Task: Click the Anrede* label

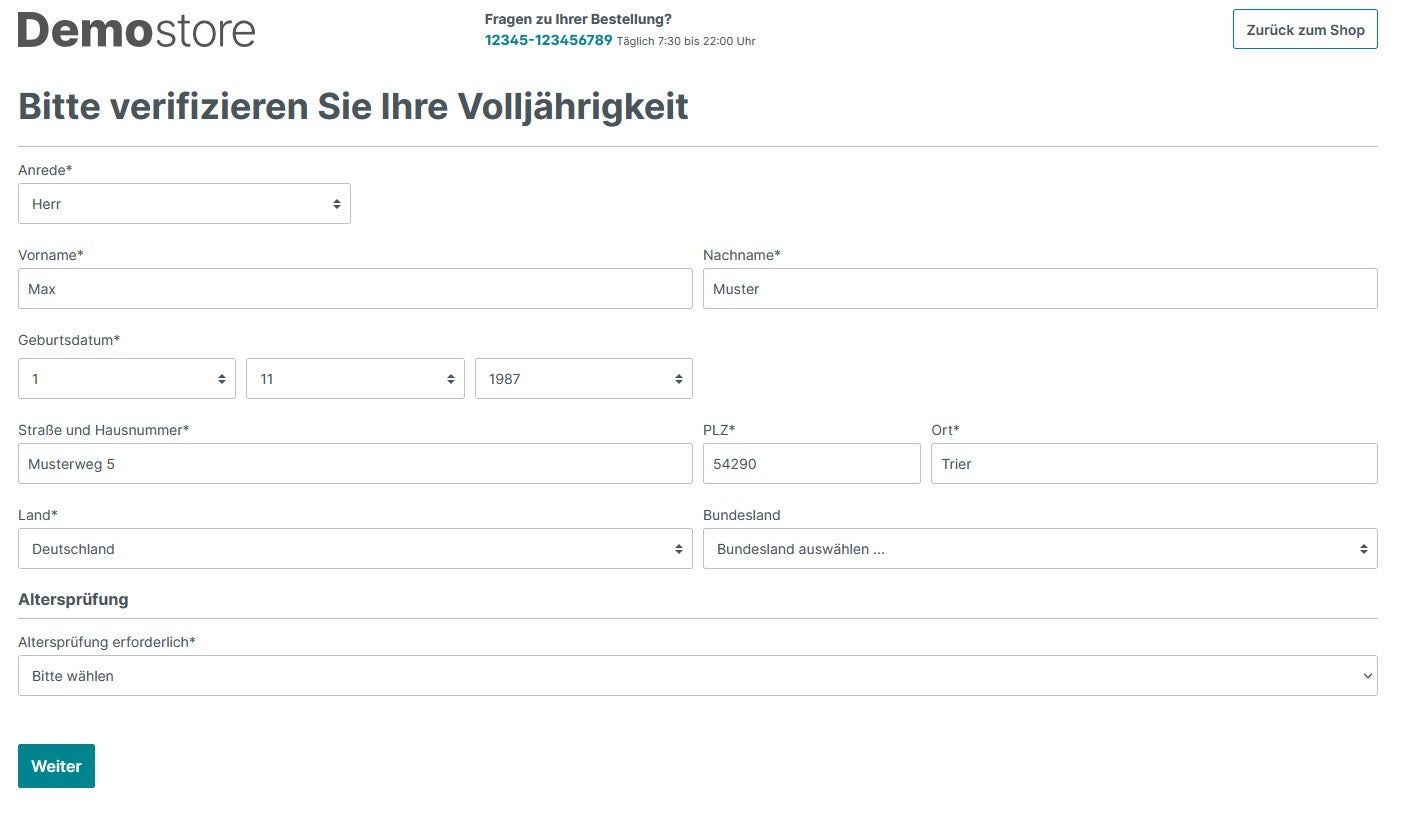Action: coord(45,170)
